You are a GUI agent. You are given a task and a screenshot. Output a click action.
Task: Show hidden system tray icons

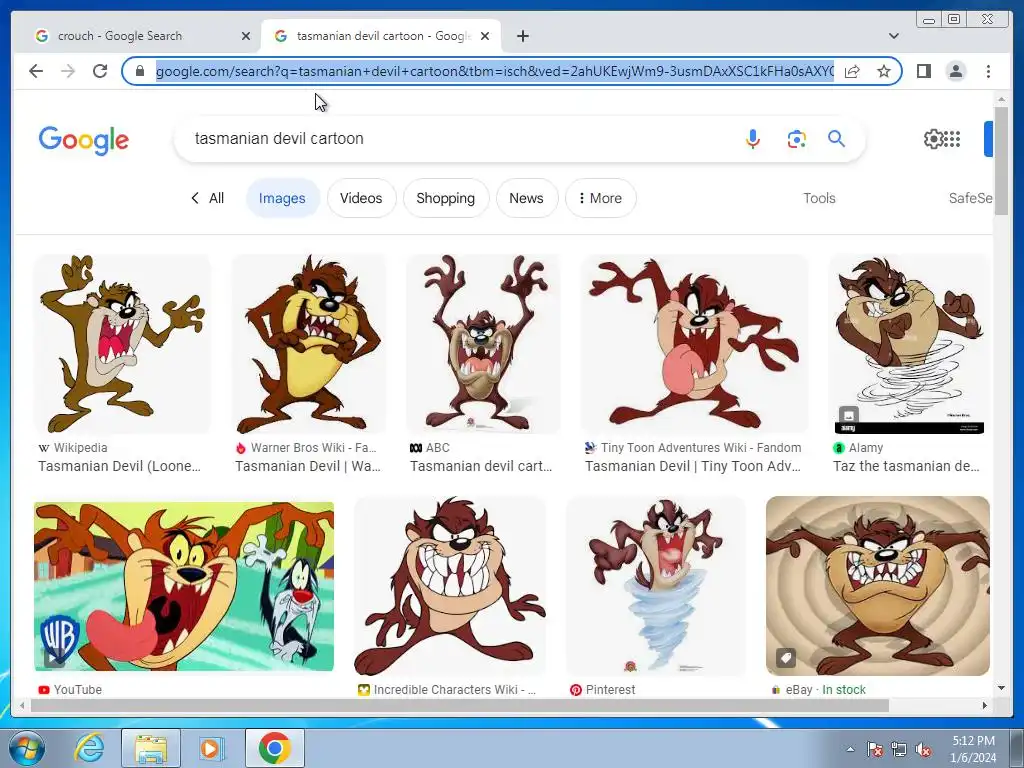tap(850, 749)
